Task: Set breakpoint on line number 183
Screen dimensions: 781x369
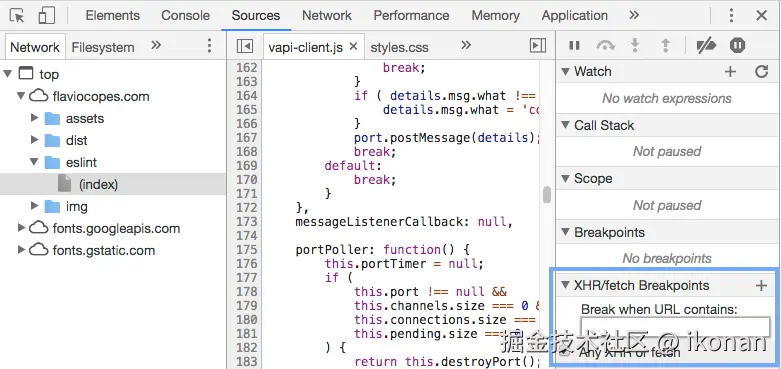Action: pyautogui.click(x=247, y=362)
